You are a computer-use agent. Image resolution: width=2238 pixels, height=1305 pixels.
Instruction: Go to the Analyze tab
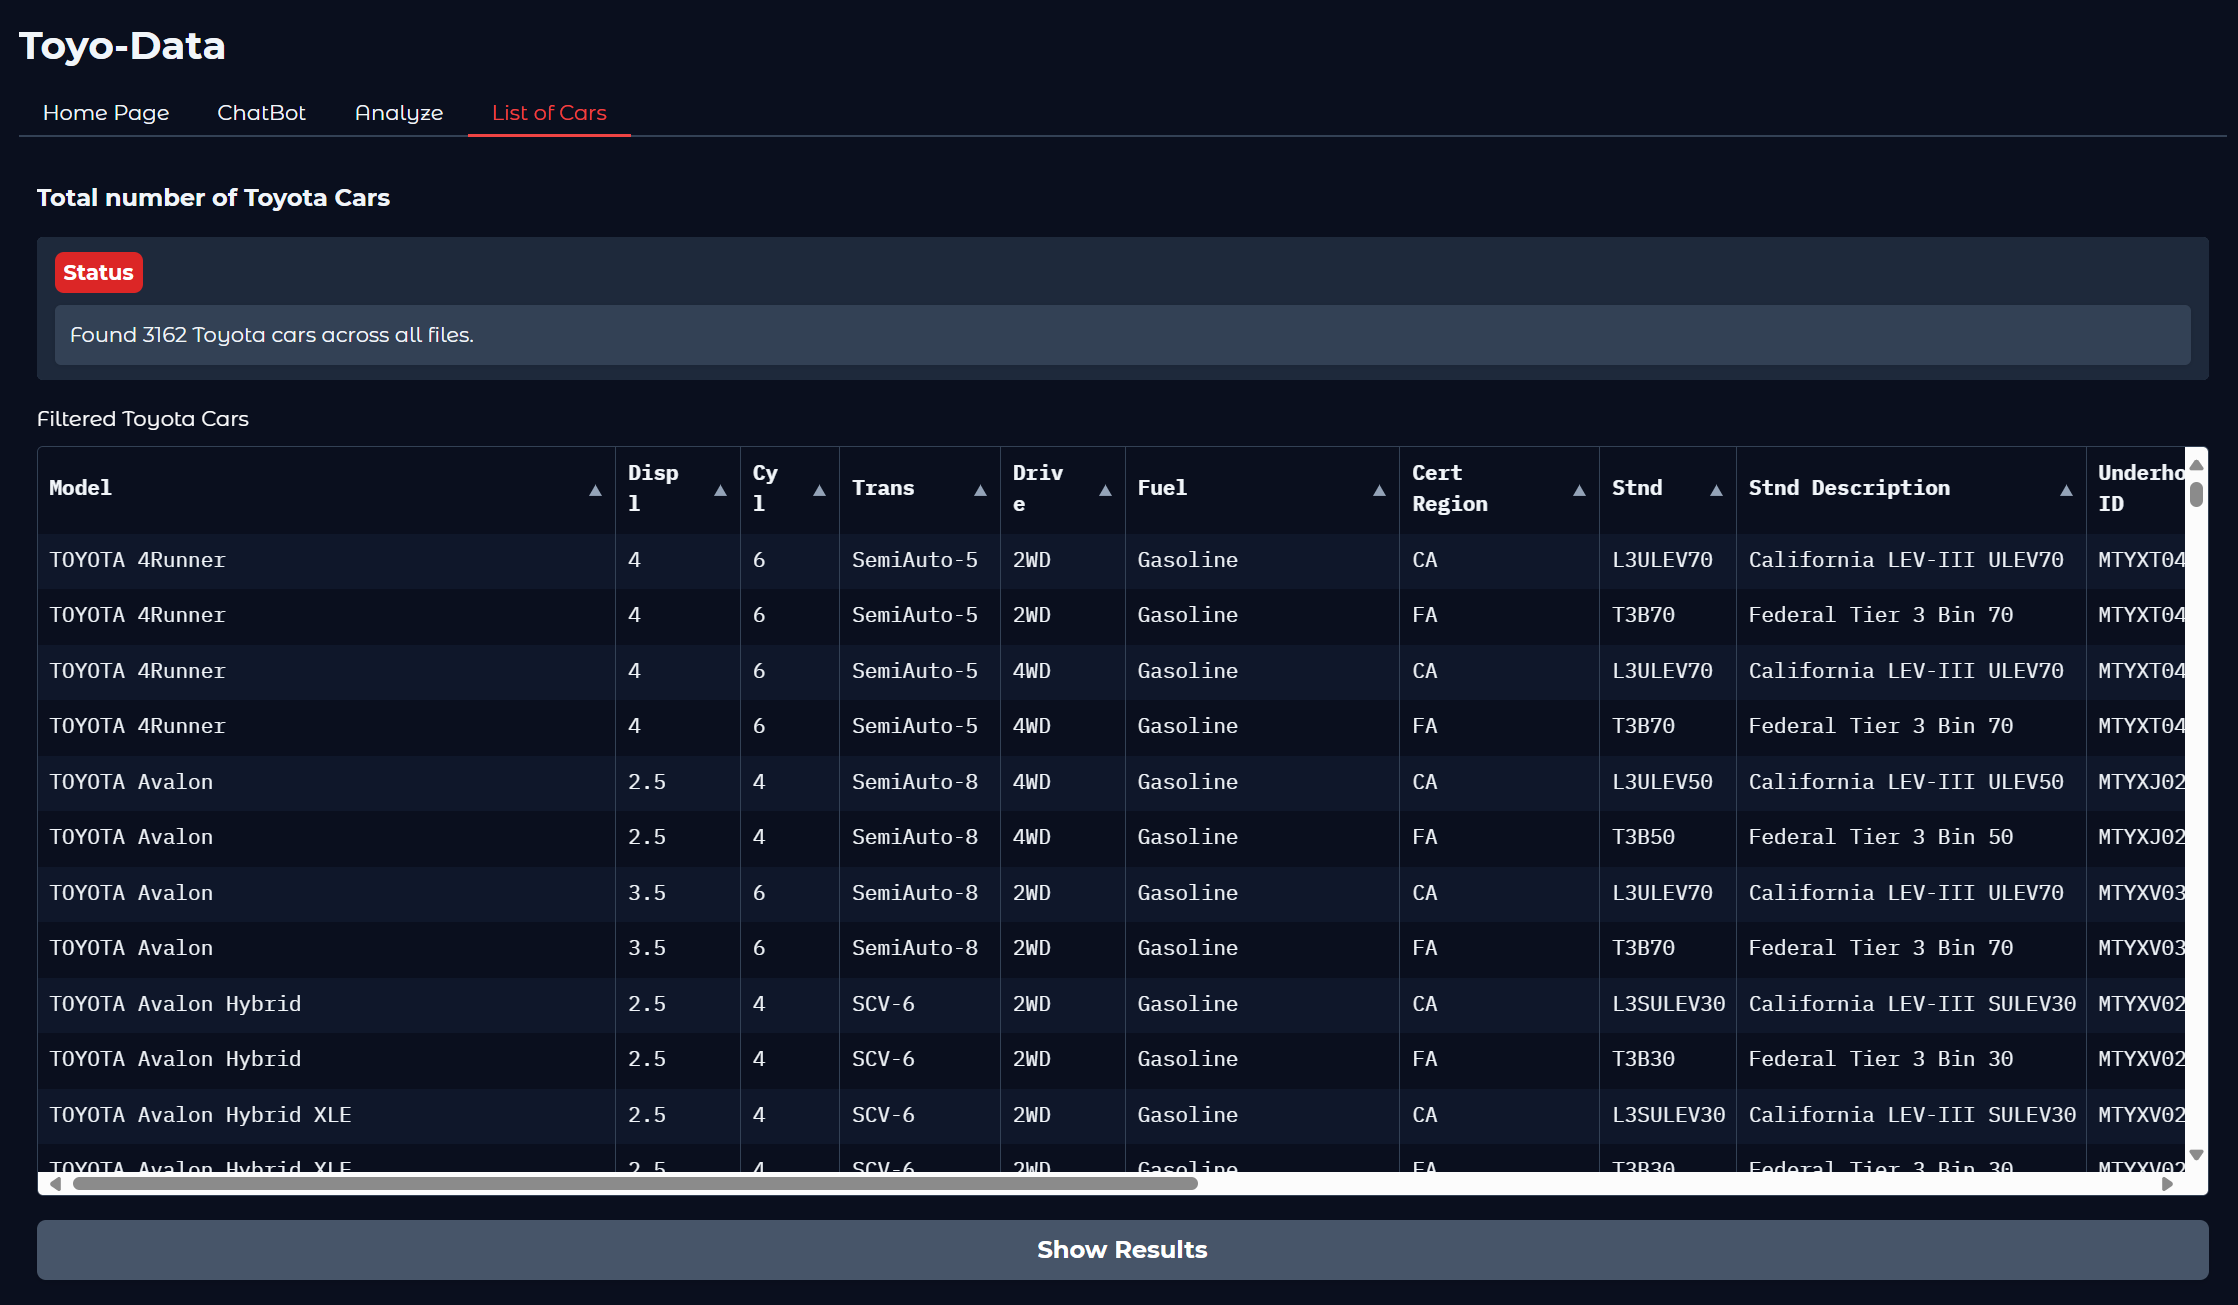(399, 113)
